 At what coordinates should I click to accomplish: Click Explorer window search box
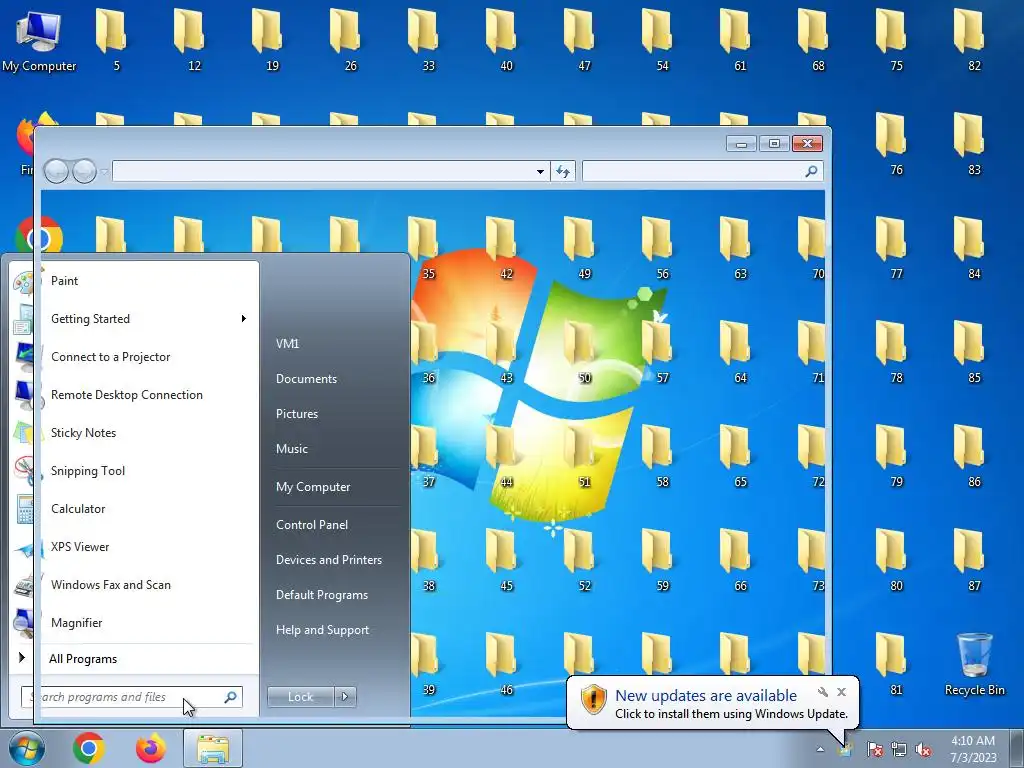pos(702,172)
